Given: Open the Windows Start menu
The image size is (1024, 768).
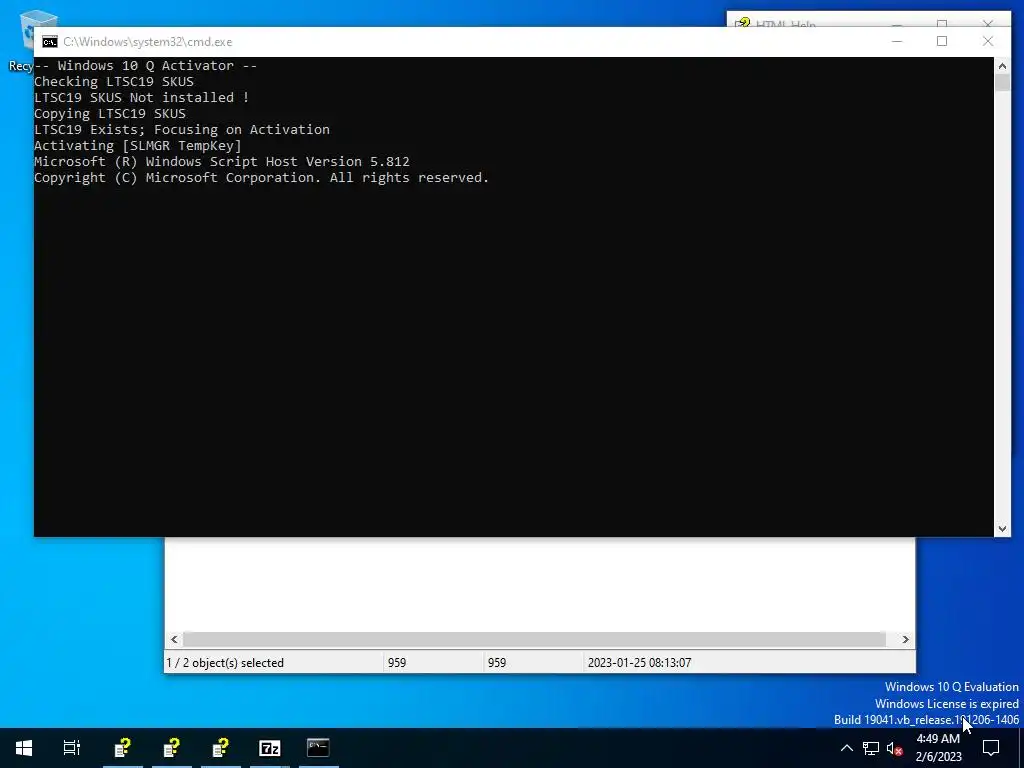Looking at the screenshot, I should (x=24, y=748).
